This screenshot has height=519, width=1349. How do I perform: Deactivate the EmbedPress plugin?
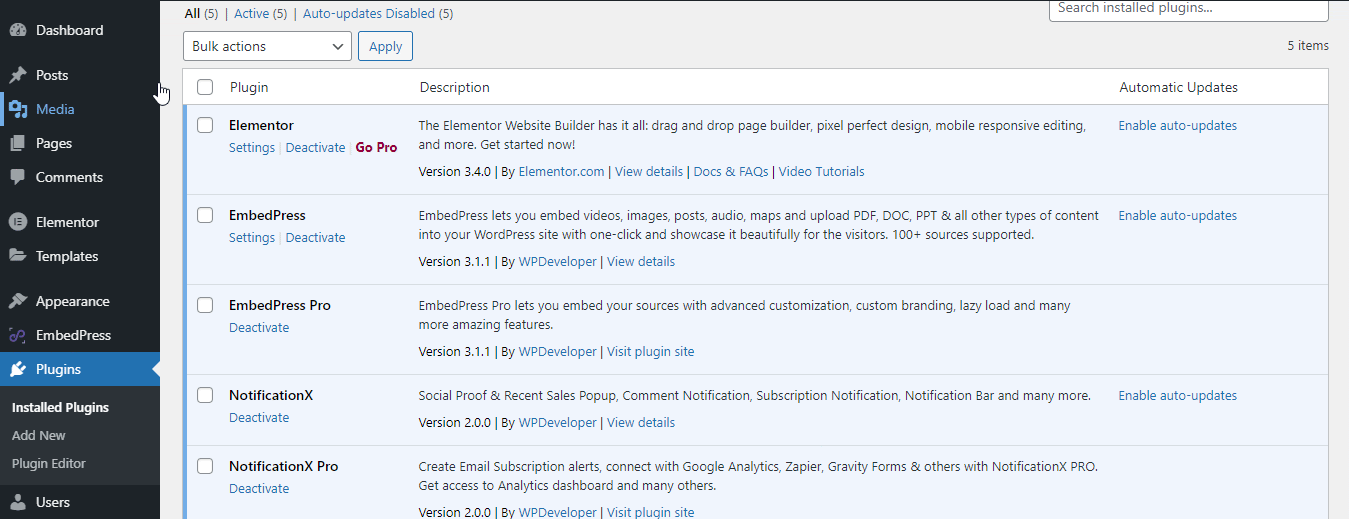point(315,237)
